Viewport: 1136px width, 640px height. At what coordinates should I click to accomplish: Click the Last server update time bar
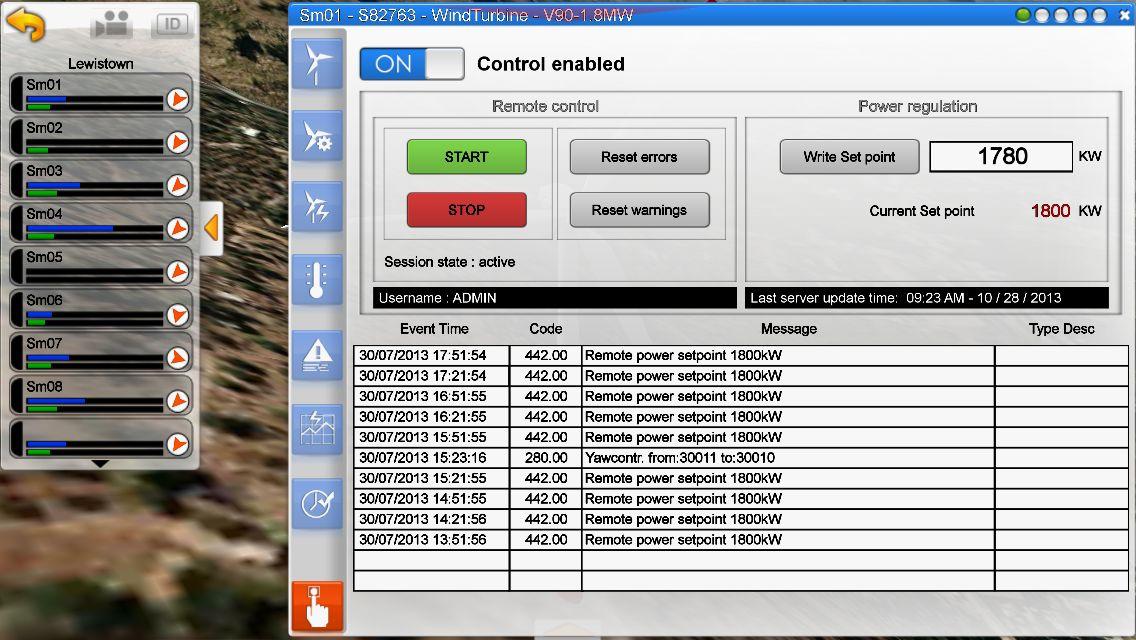(927, 298)
